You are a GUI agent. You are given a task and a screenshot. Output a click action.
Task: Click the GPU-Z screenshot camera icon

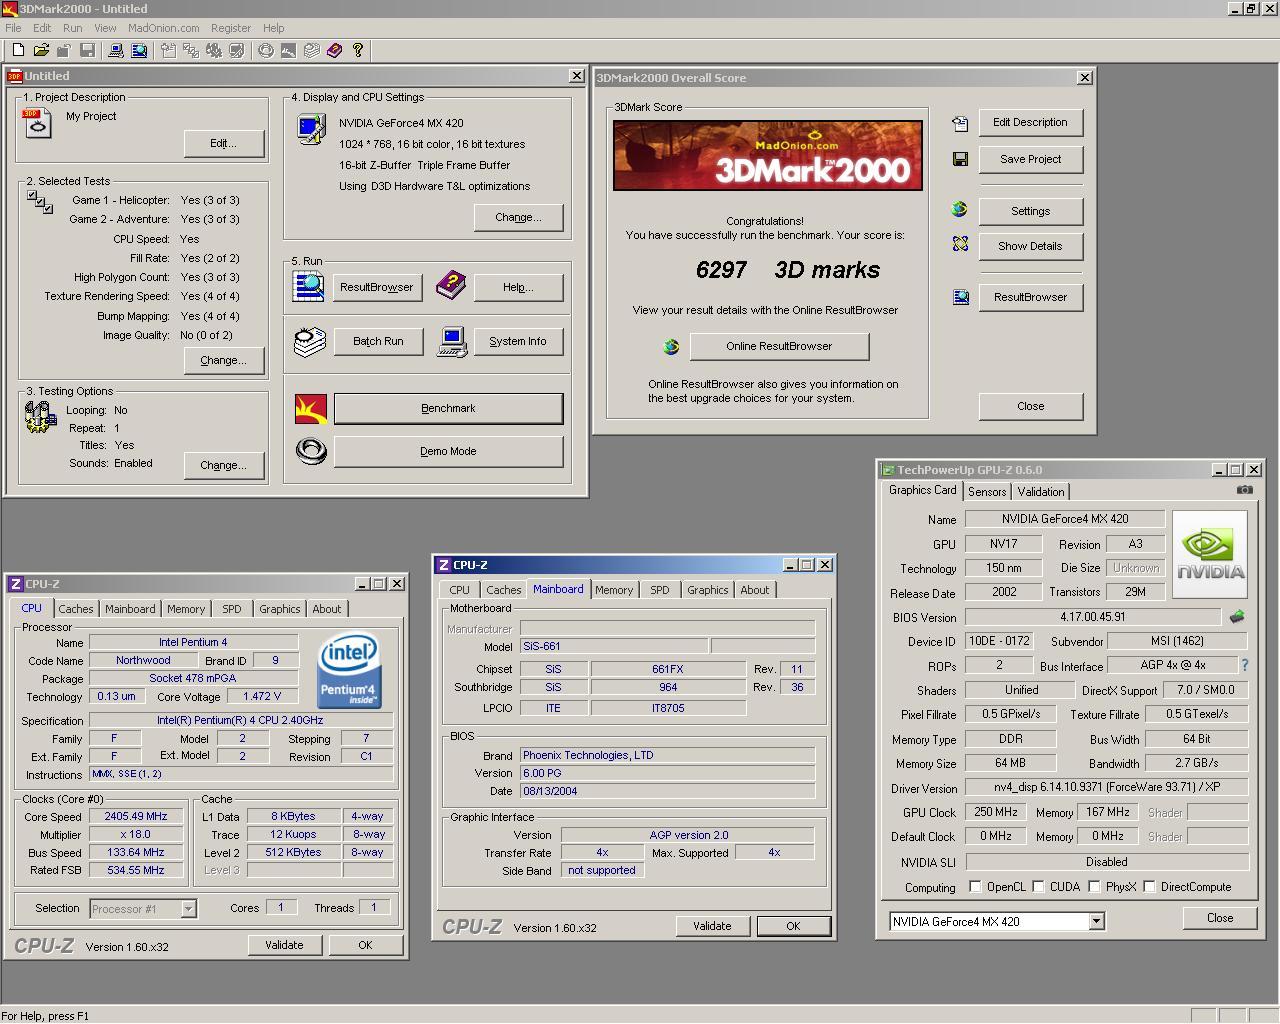tap(1244, 490)
